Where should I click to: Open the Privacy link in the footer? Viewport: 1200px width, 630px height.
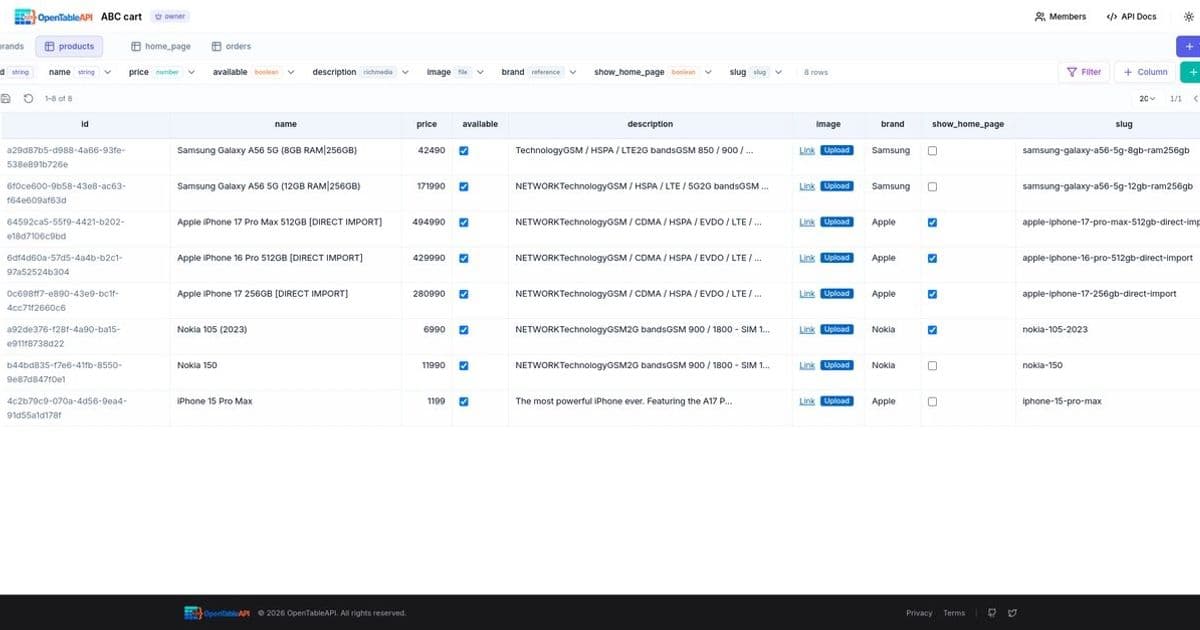click(919, 612)
